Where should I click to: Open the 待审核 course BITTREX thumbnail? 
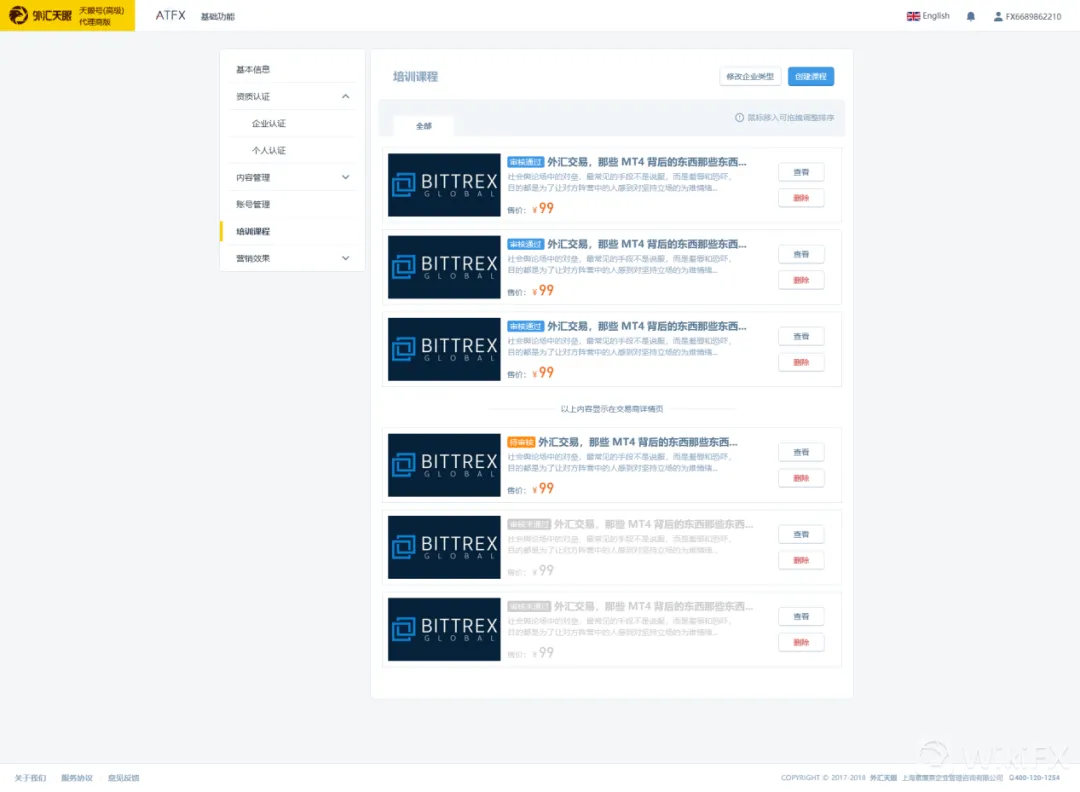point(444,465)
